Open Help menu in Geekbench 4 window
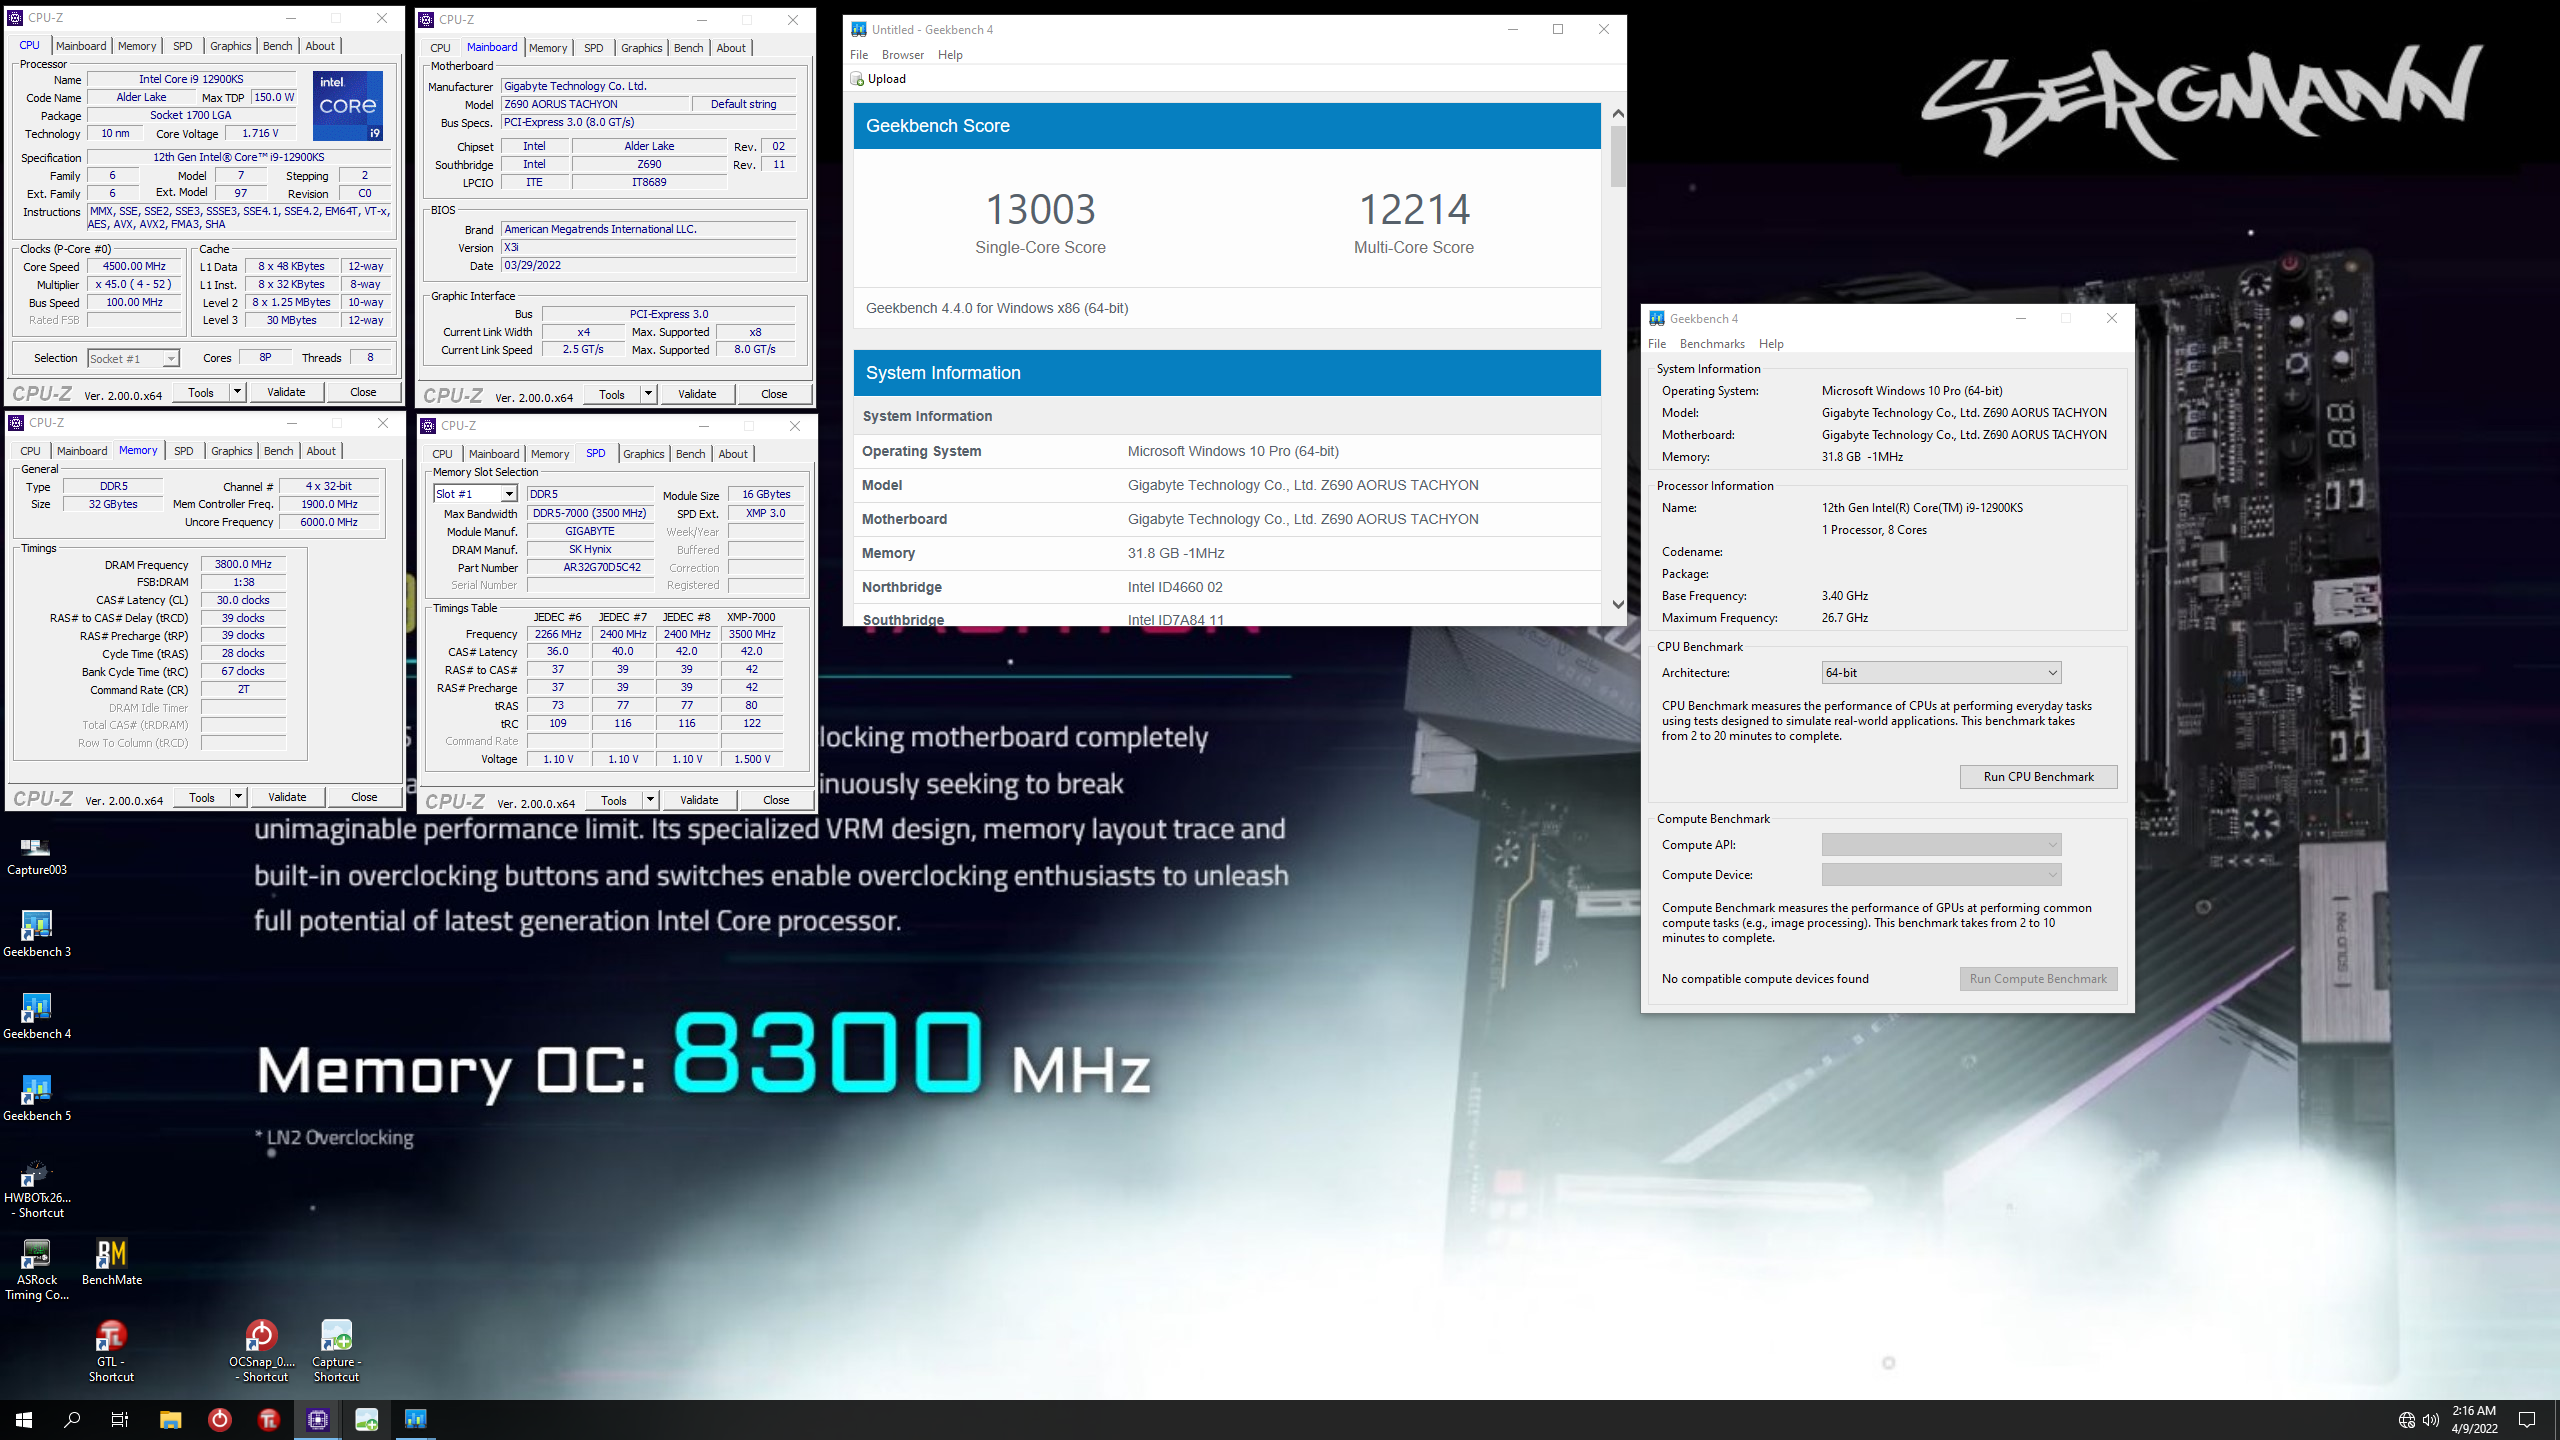The width and height of the screenshot is (2560, 1440). [1771, 344]
